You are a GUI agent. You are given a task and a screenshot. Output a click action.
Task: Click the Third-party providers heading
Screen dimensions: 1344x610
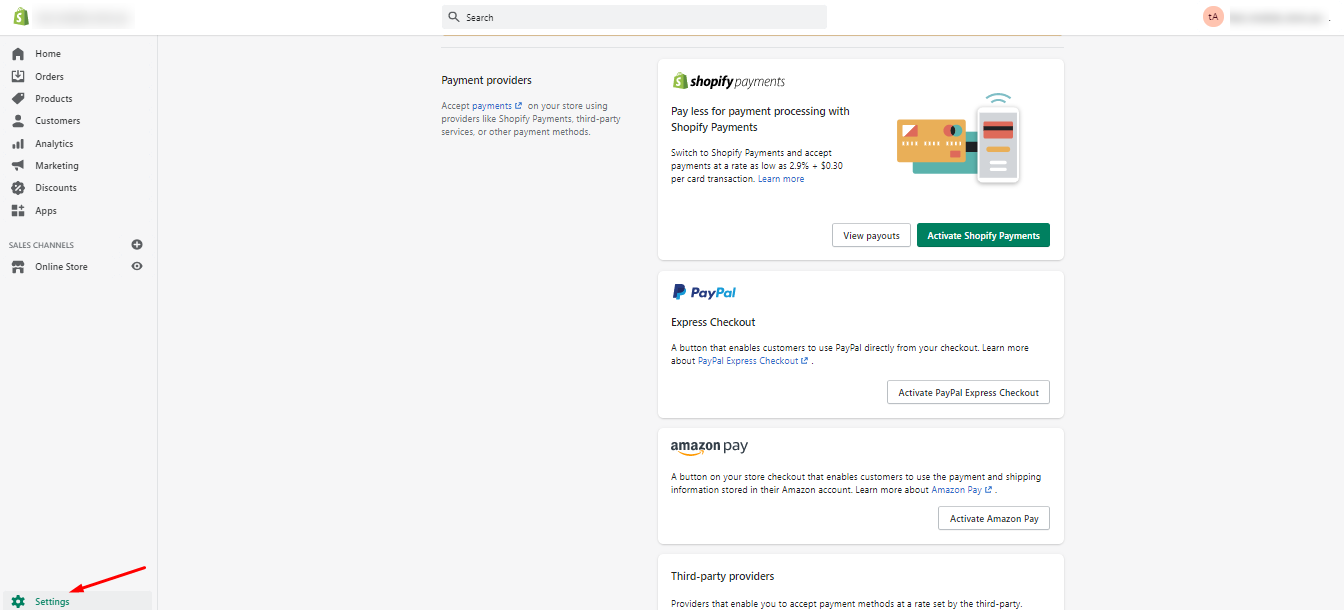pos(723,576)
